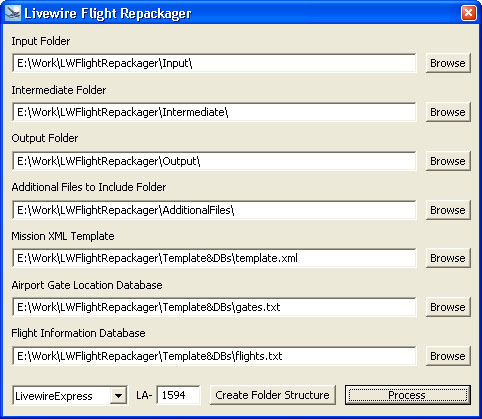Browse for the Output Folder
The image size is (482, 419).
point(448,161)
